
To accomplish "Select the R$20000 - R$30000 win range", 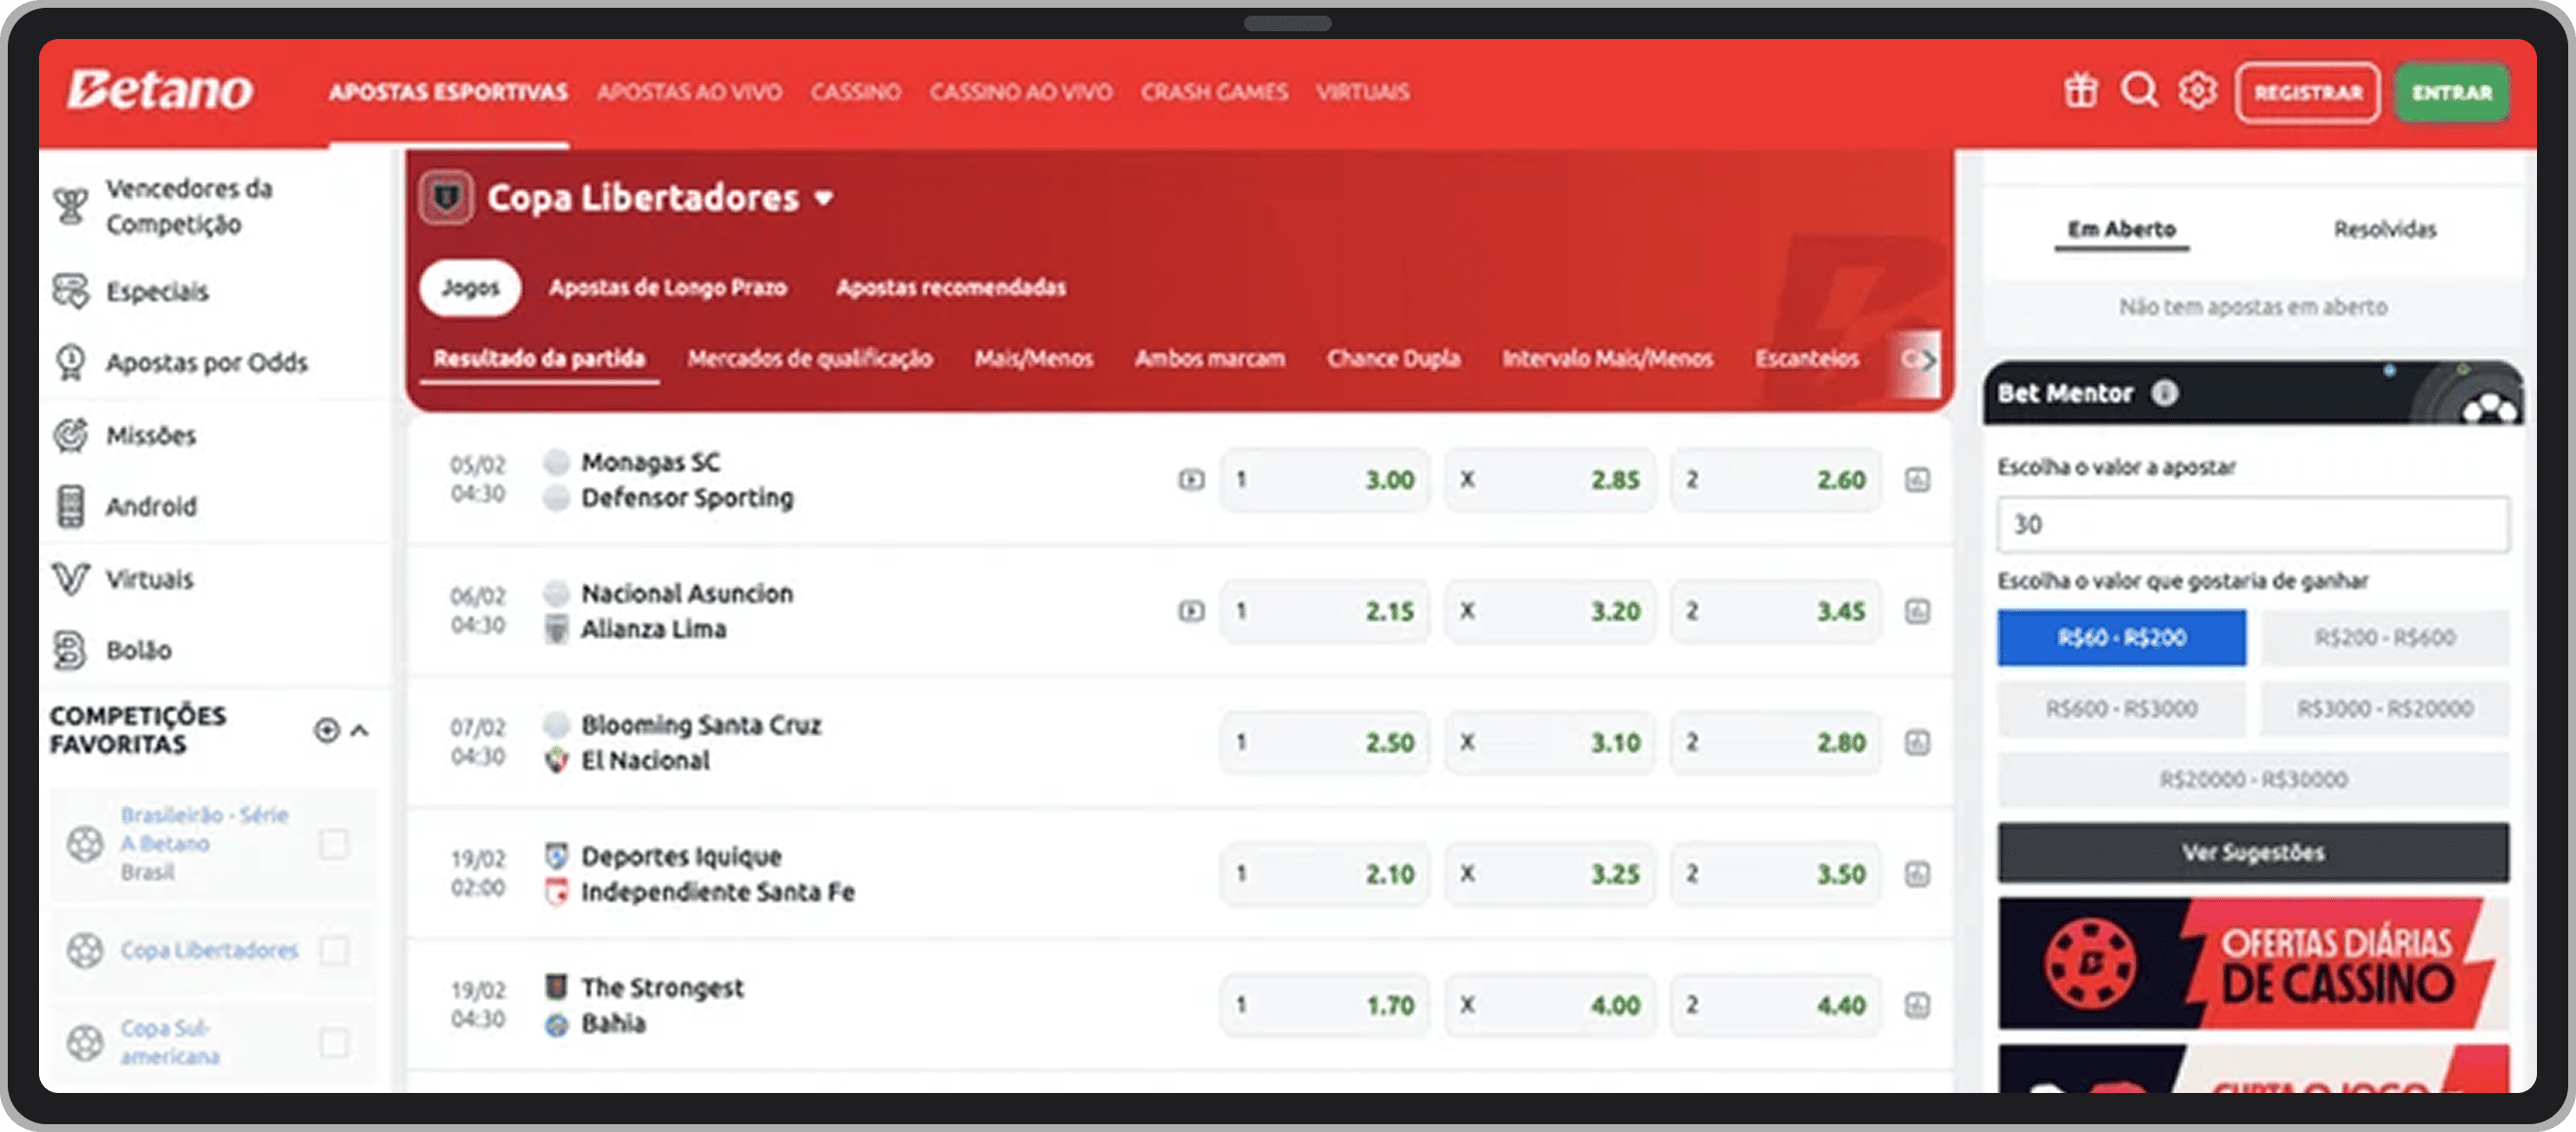I will 2253,780.
